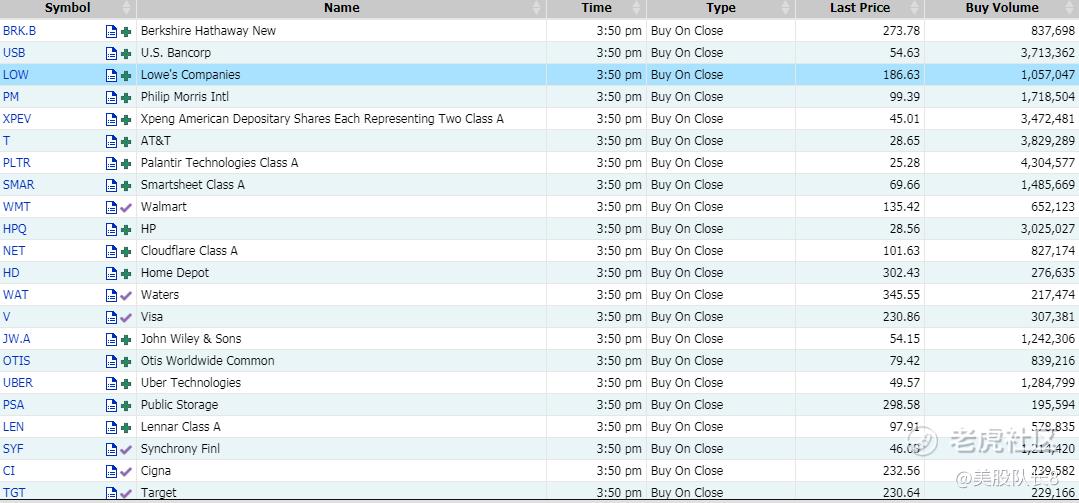Add HPQ using the green plus icon
The image size is (1079, 503).
126,230
